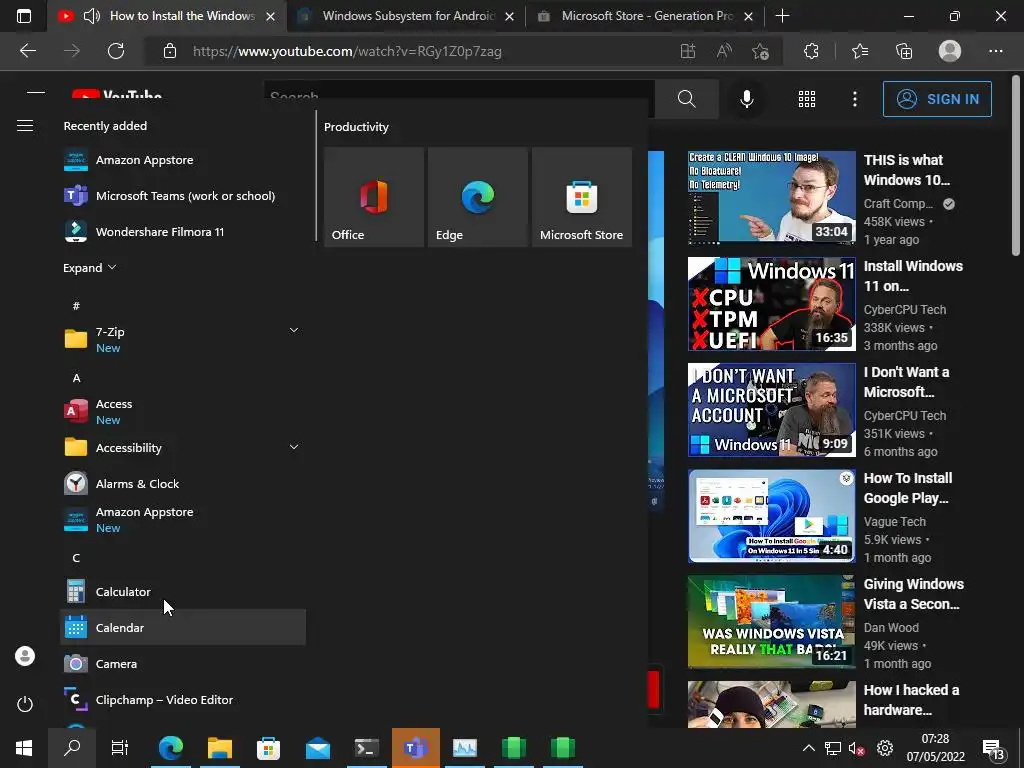
Task: Click the SIGN IN button
Action: [937, 99]
